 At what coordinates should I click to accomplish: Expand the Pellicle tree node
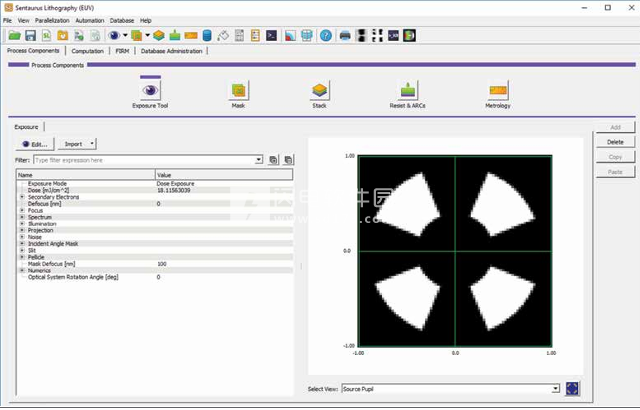click(x=22, y=257)
